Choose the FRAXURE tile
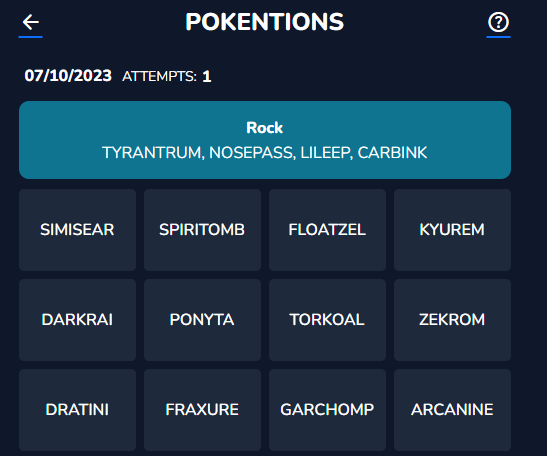Viewport: 547px width, 456px height. [x=202, y=410]
